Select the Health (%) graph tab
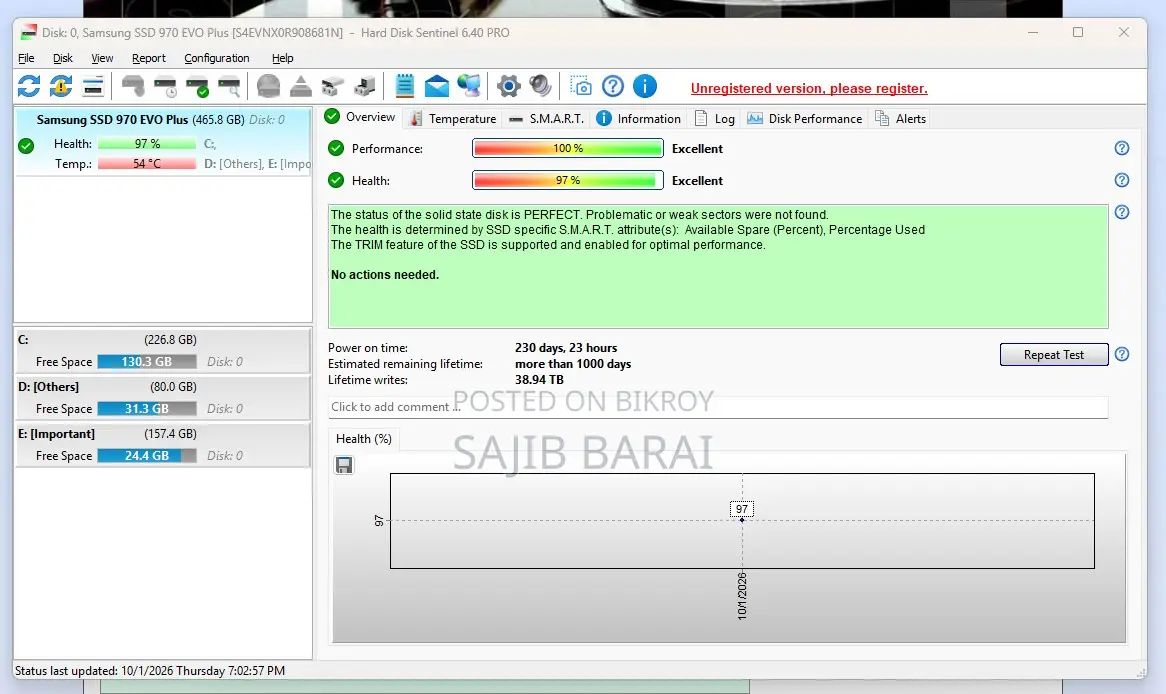The width and height of the screenshot is (1166, 694). [x=364, y=439]
